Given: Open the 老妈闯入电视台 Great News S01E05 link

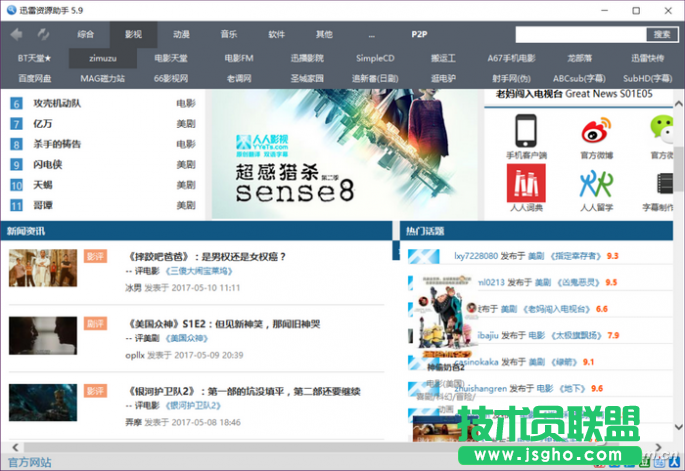Looking at the screenshot, I should click(x=574, y=94).
